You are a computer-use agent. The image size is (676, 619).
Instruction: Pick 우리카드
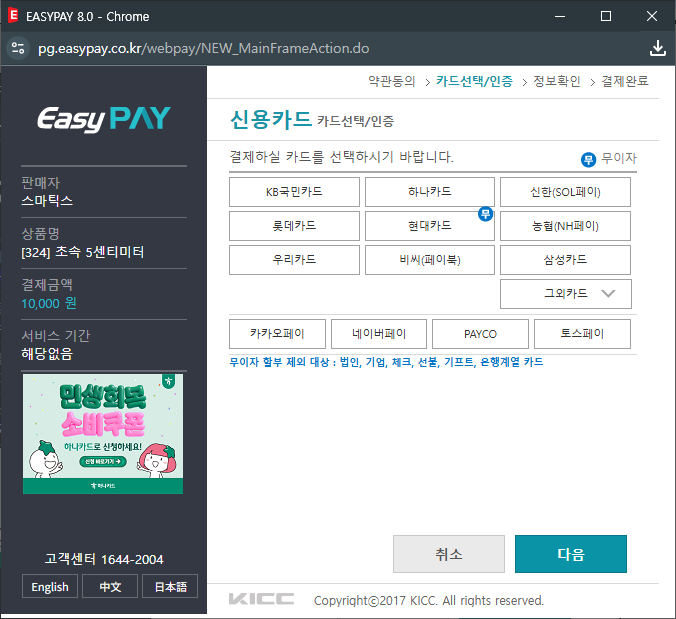point(294,260)
